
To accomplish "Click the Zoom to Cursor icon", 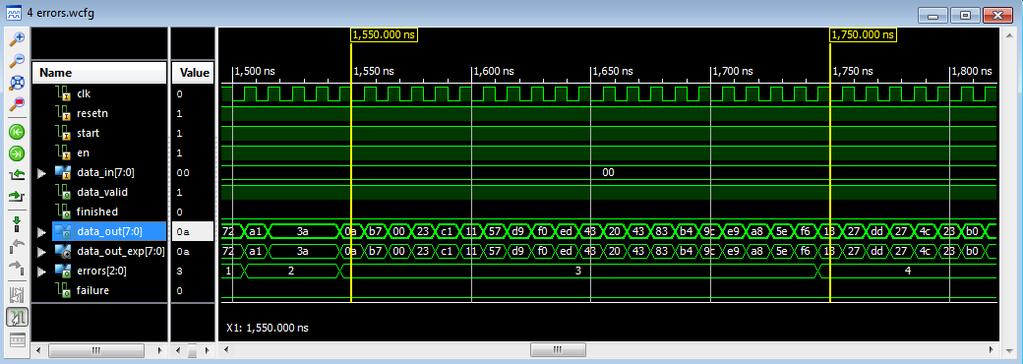I will (x=16, y=104).
